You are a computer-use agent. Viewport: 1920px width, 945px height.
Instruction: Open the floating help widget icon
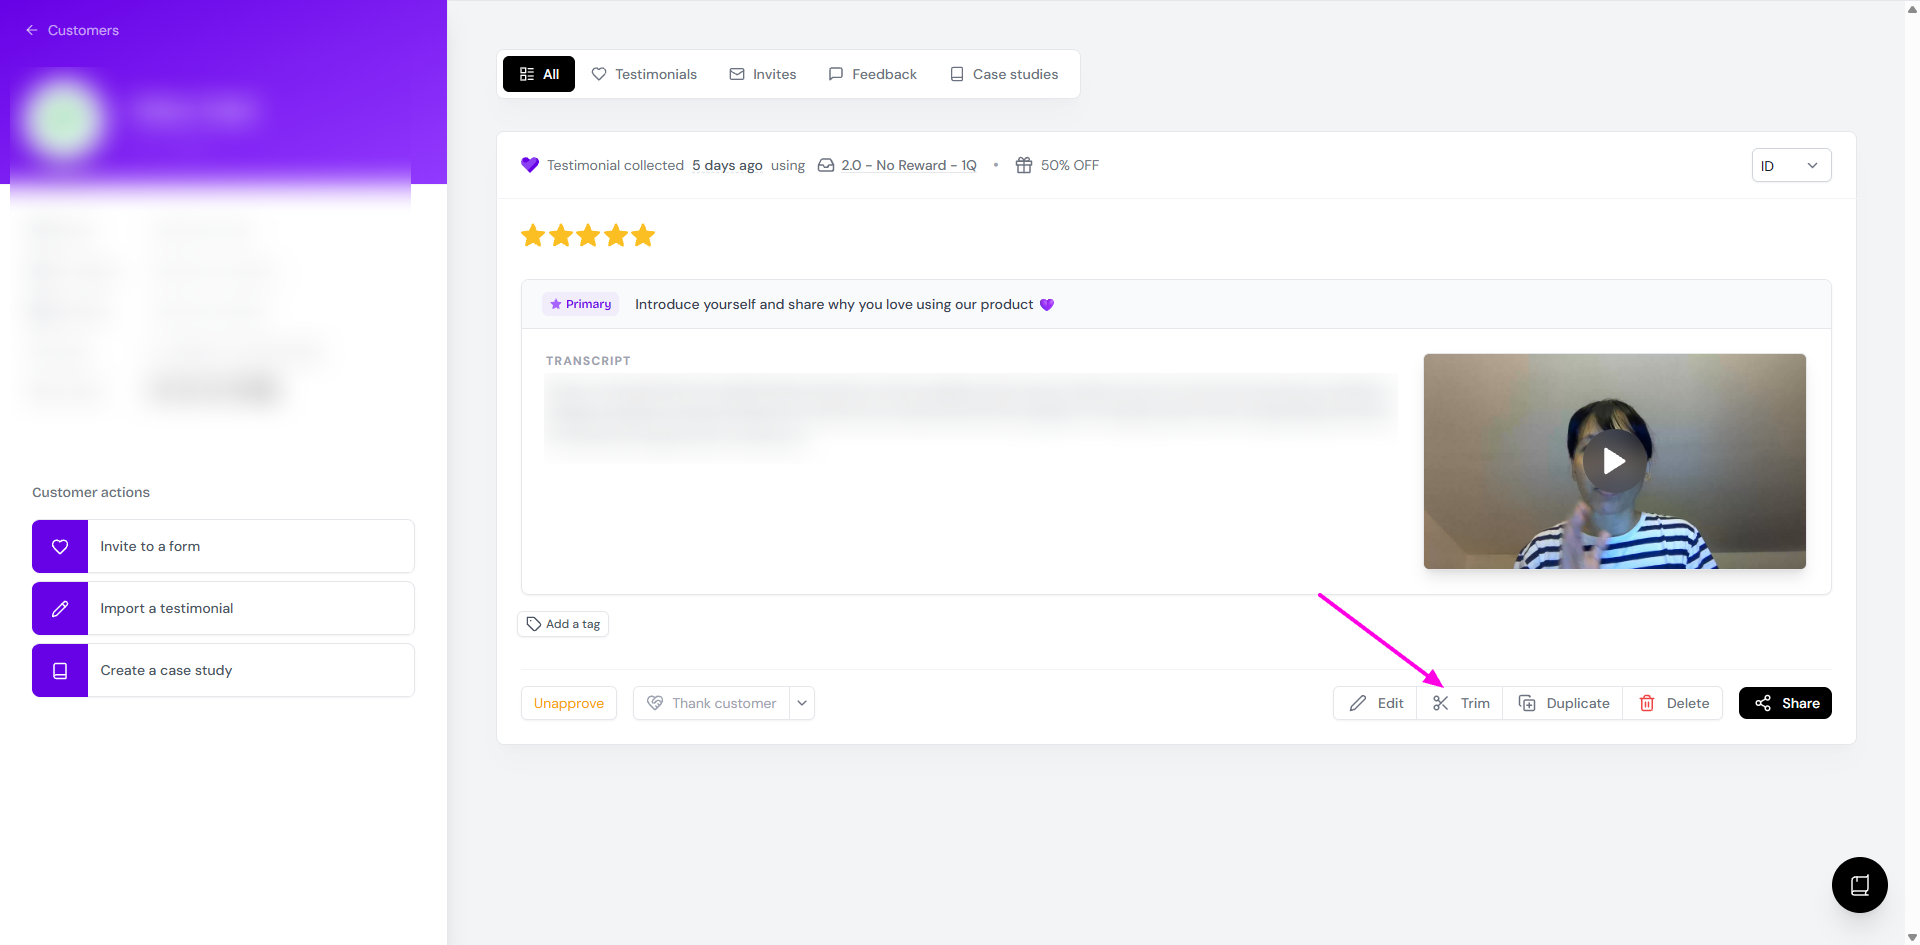[x=1859, y=885]
